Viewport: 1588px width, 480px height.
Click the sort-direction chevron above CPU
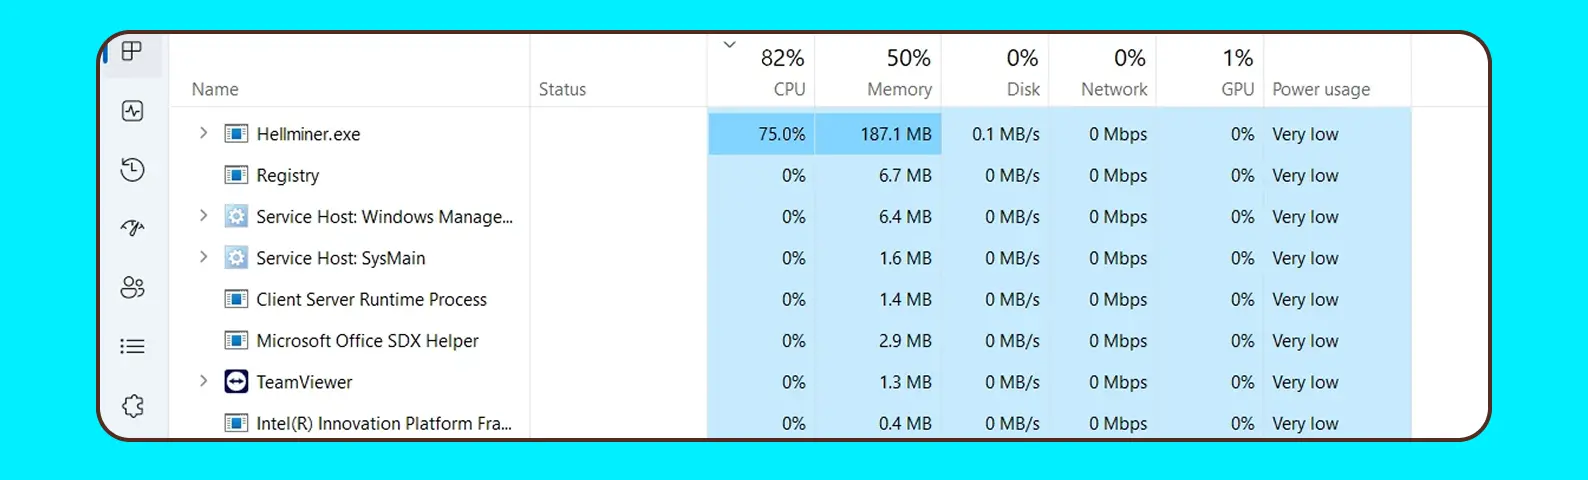coord(730,44)
